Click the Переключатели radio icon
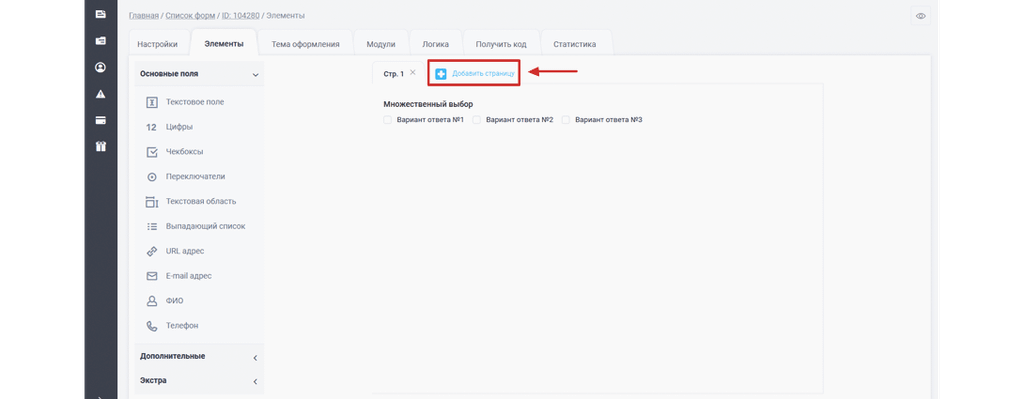This screenshot has height=399, width=1024. [x=152, y=177]
